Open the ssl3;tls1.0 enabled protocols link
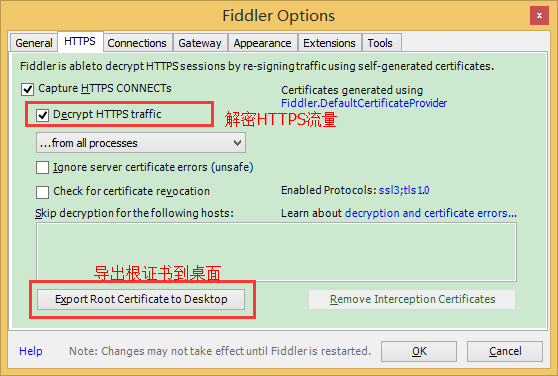The height and width of the screenshot is (376, 558). coord(404,190)
